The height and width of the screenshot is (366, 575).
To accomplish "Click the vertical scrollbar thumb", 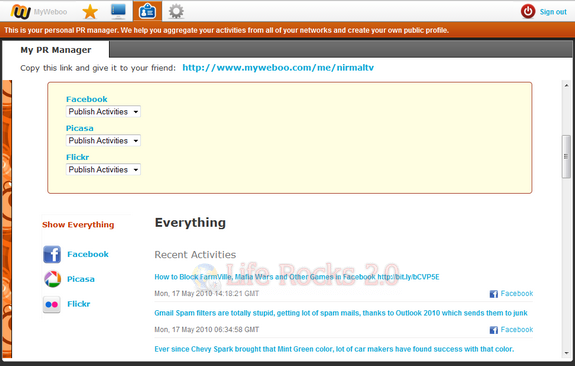I will pos(566,157).
